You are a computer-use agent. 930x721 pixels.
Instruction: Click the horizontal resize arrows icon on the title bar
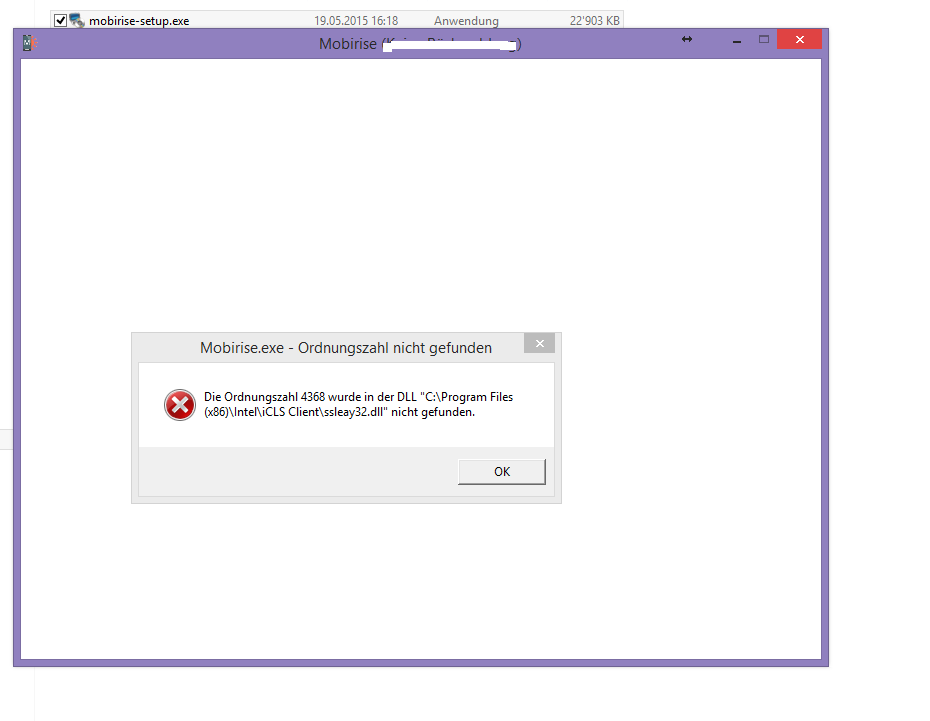[x=686, y=39]
